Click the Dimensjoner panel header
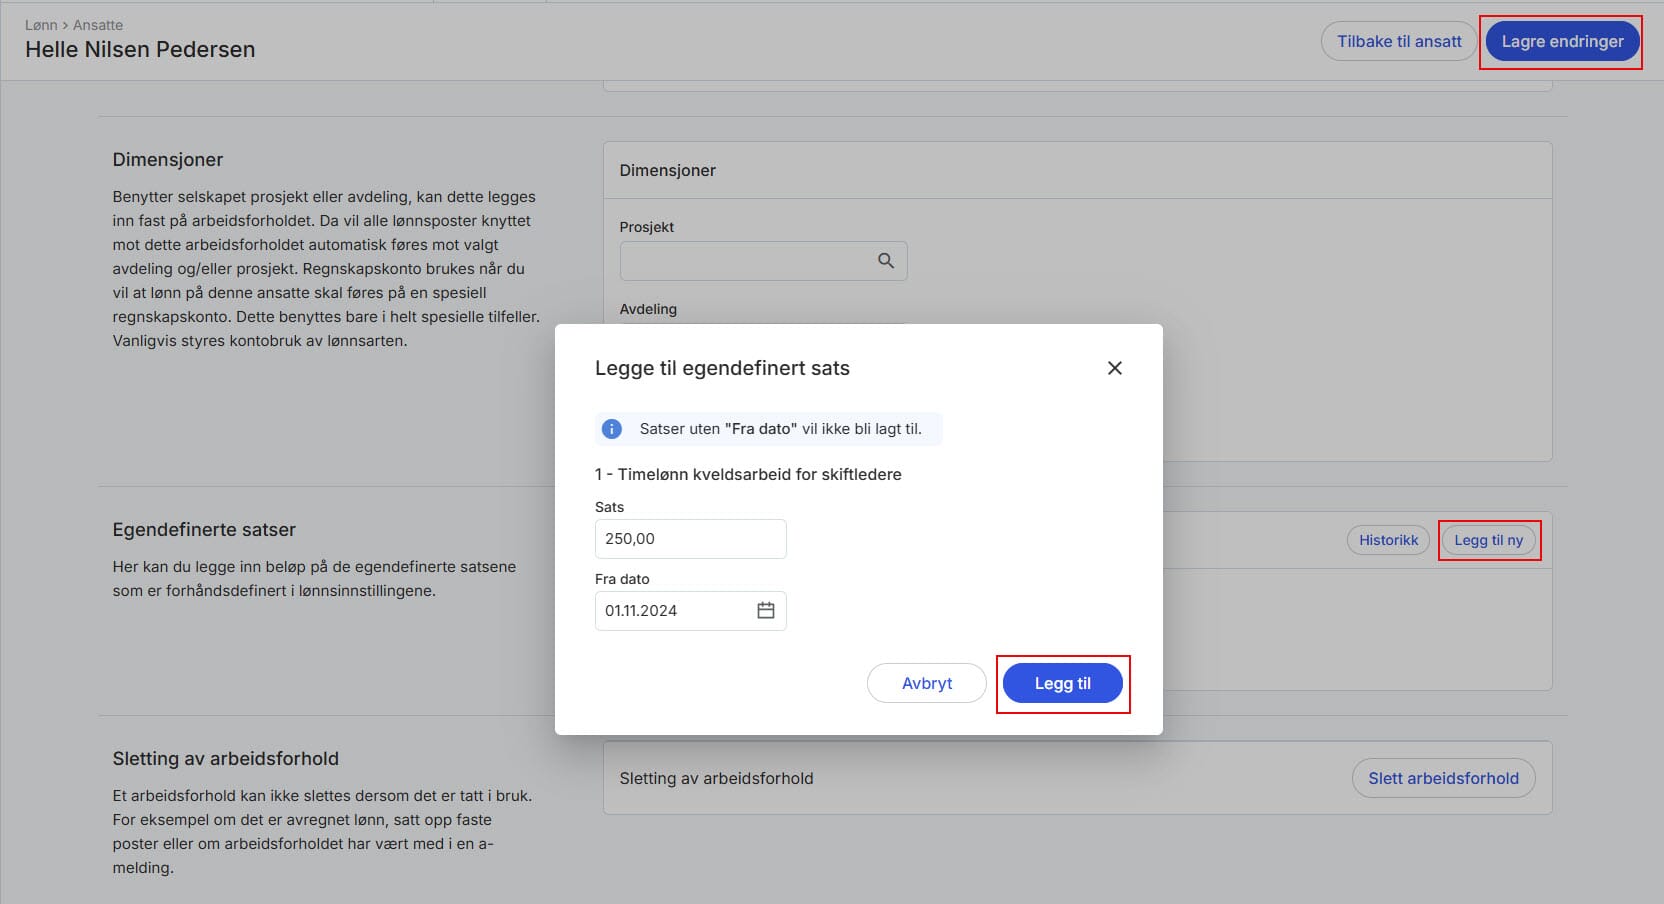 pos(1077,171)
